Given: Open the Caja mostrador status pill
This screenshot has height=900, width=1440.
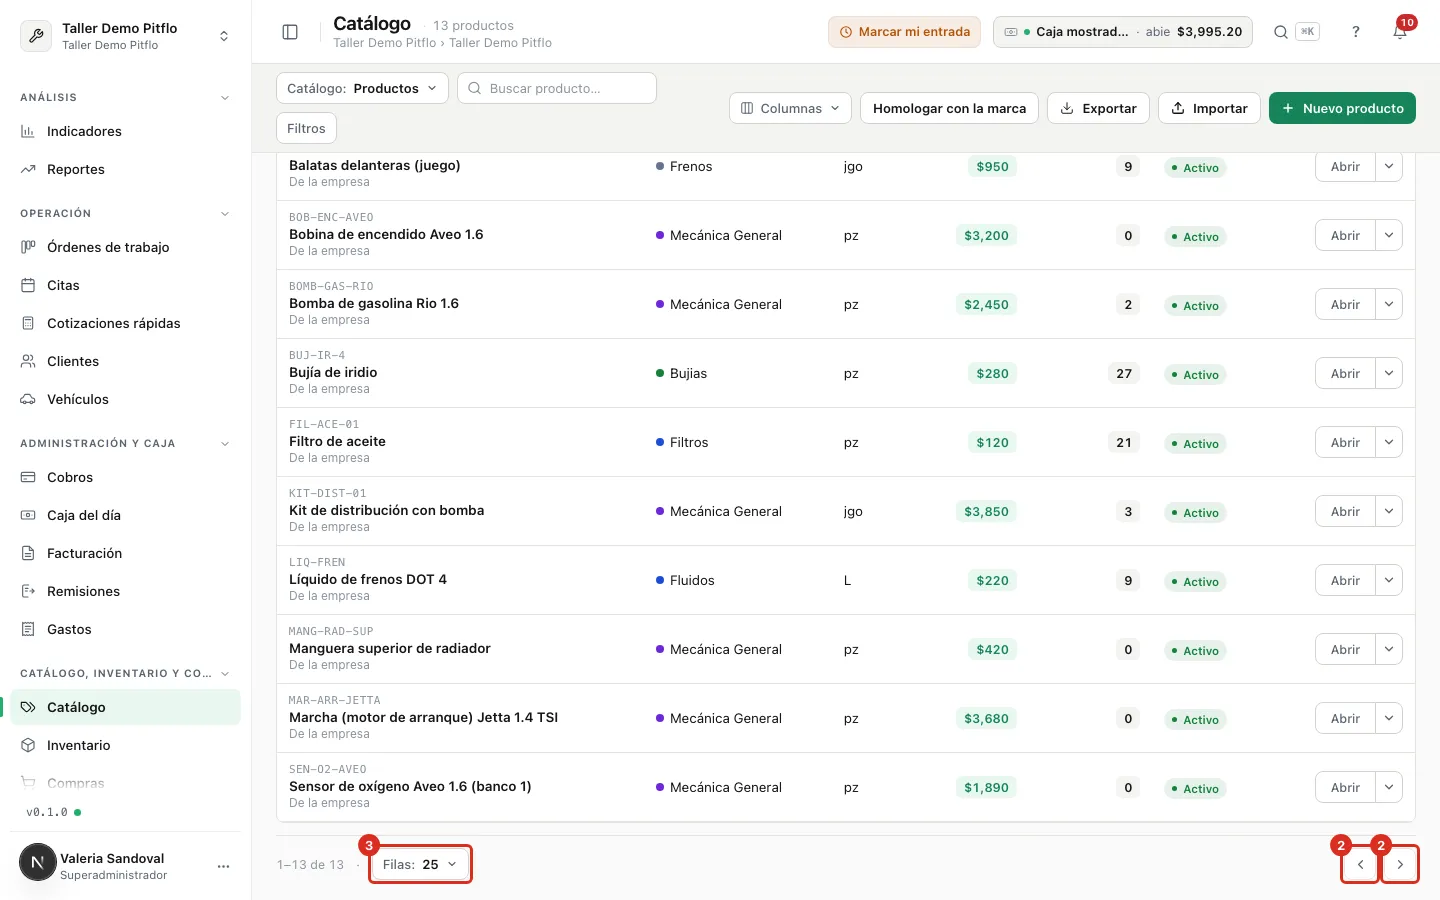Looking at the screenshot, I should (x=1123, y=32).
